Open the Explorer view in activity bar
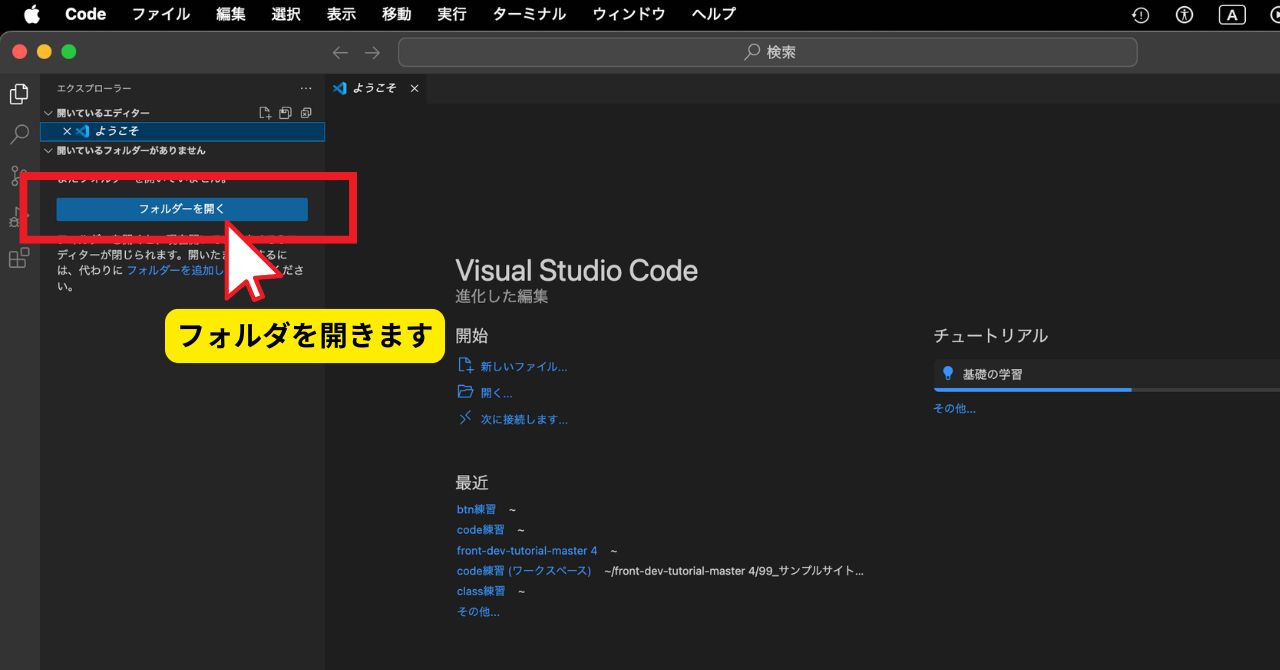The width and height of the screenshot is (1280, 670). tap(19, 94)
